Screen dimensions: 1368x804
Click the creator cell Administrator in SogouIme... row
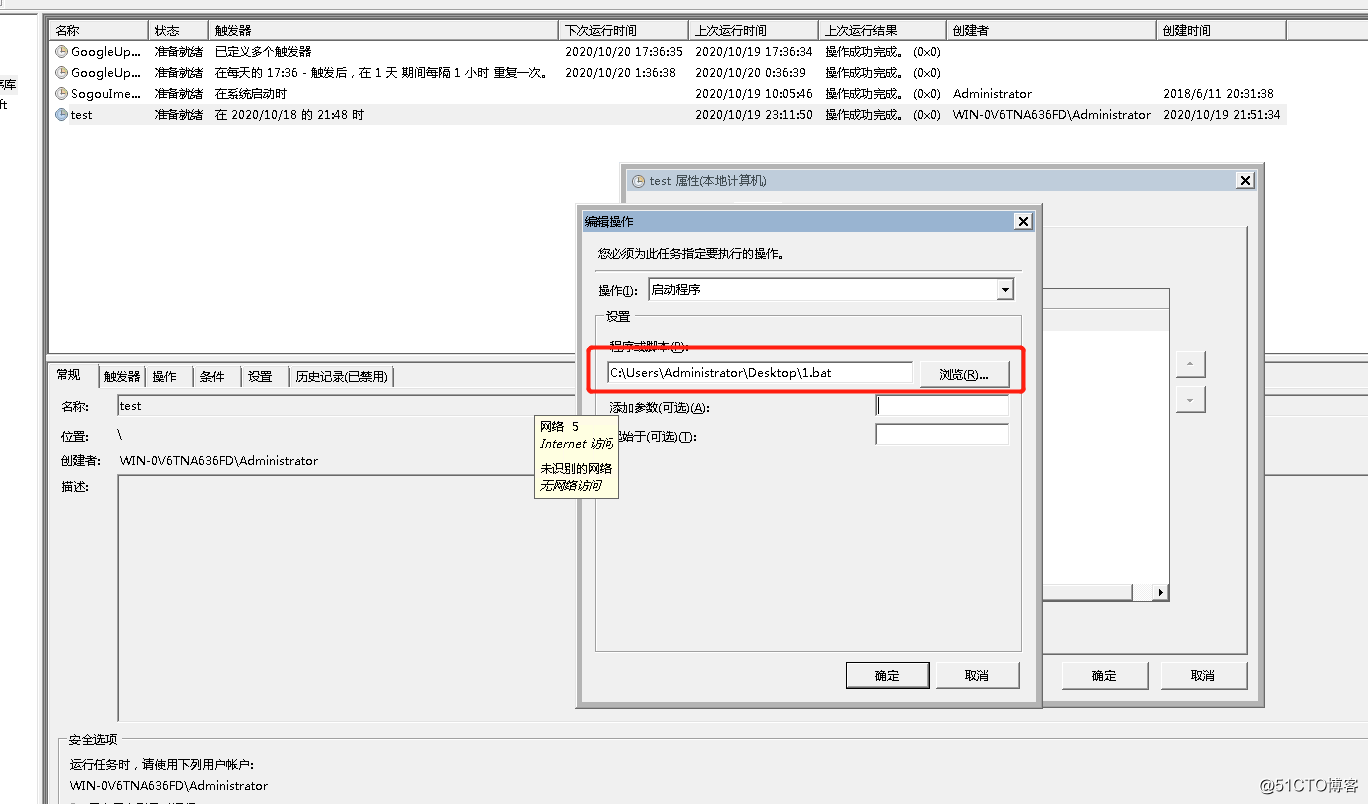pos(992,94)
